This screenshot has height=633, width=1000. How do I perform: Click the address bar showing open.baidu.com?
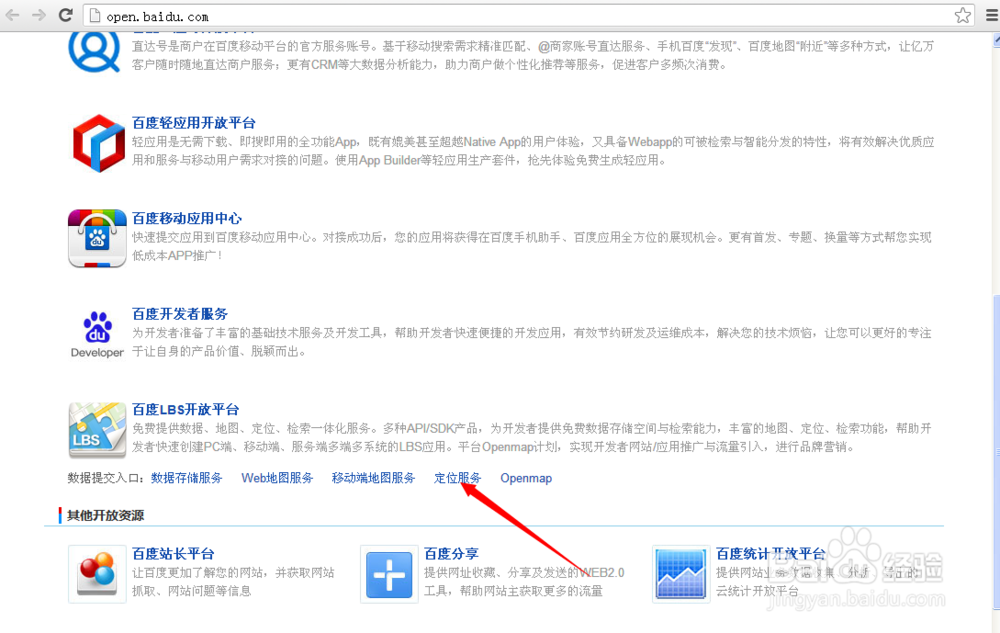click(x=529, y=16)
